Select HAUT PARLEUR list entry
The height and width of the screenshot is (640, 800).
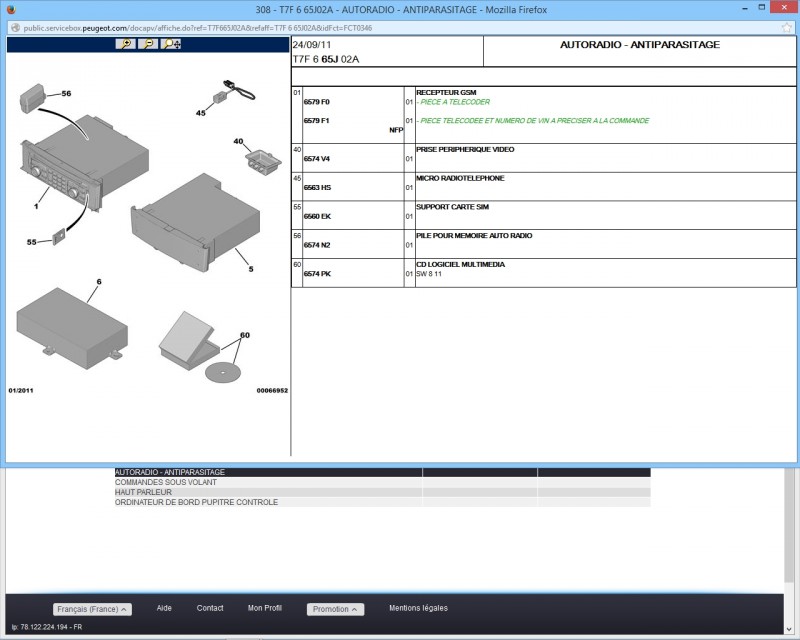tap(144, 492)
